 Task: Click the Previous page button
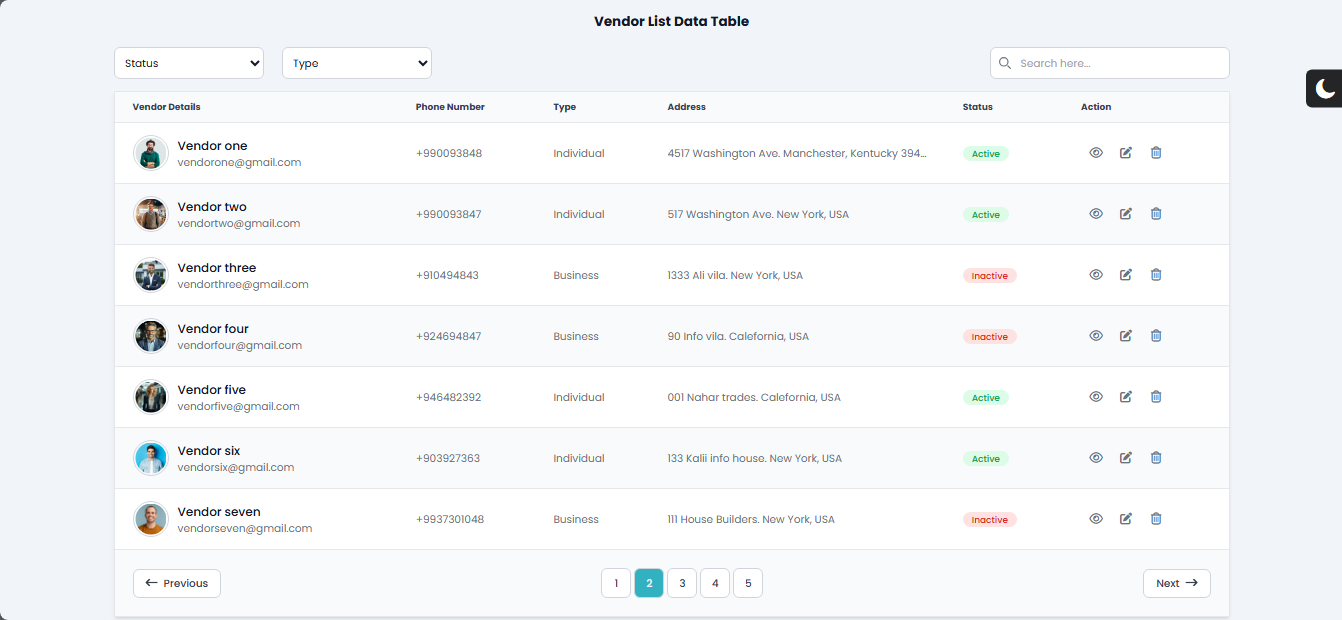pyautogui.click(x=177, y=583)
